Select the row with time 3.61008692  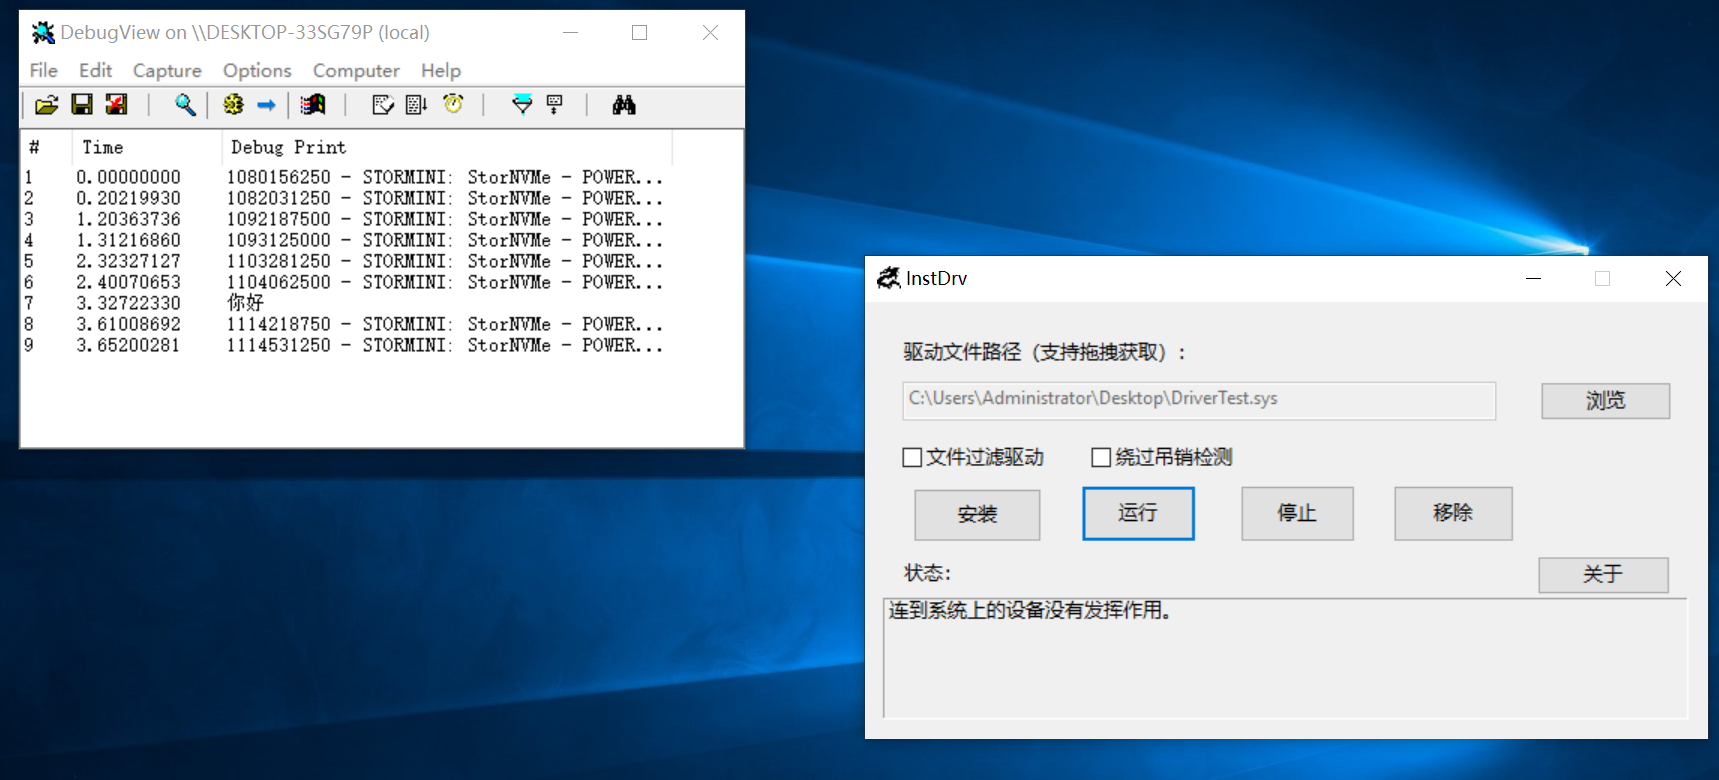[344, 324]
